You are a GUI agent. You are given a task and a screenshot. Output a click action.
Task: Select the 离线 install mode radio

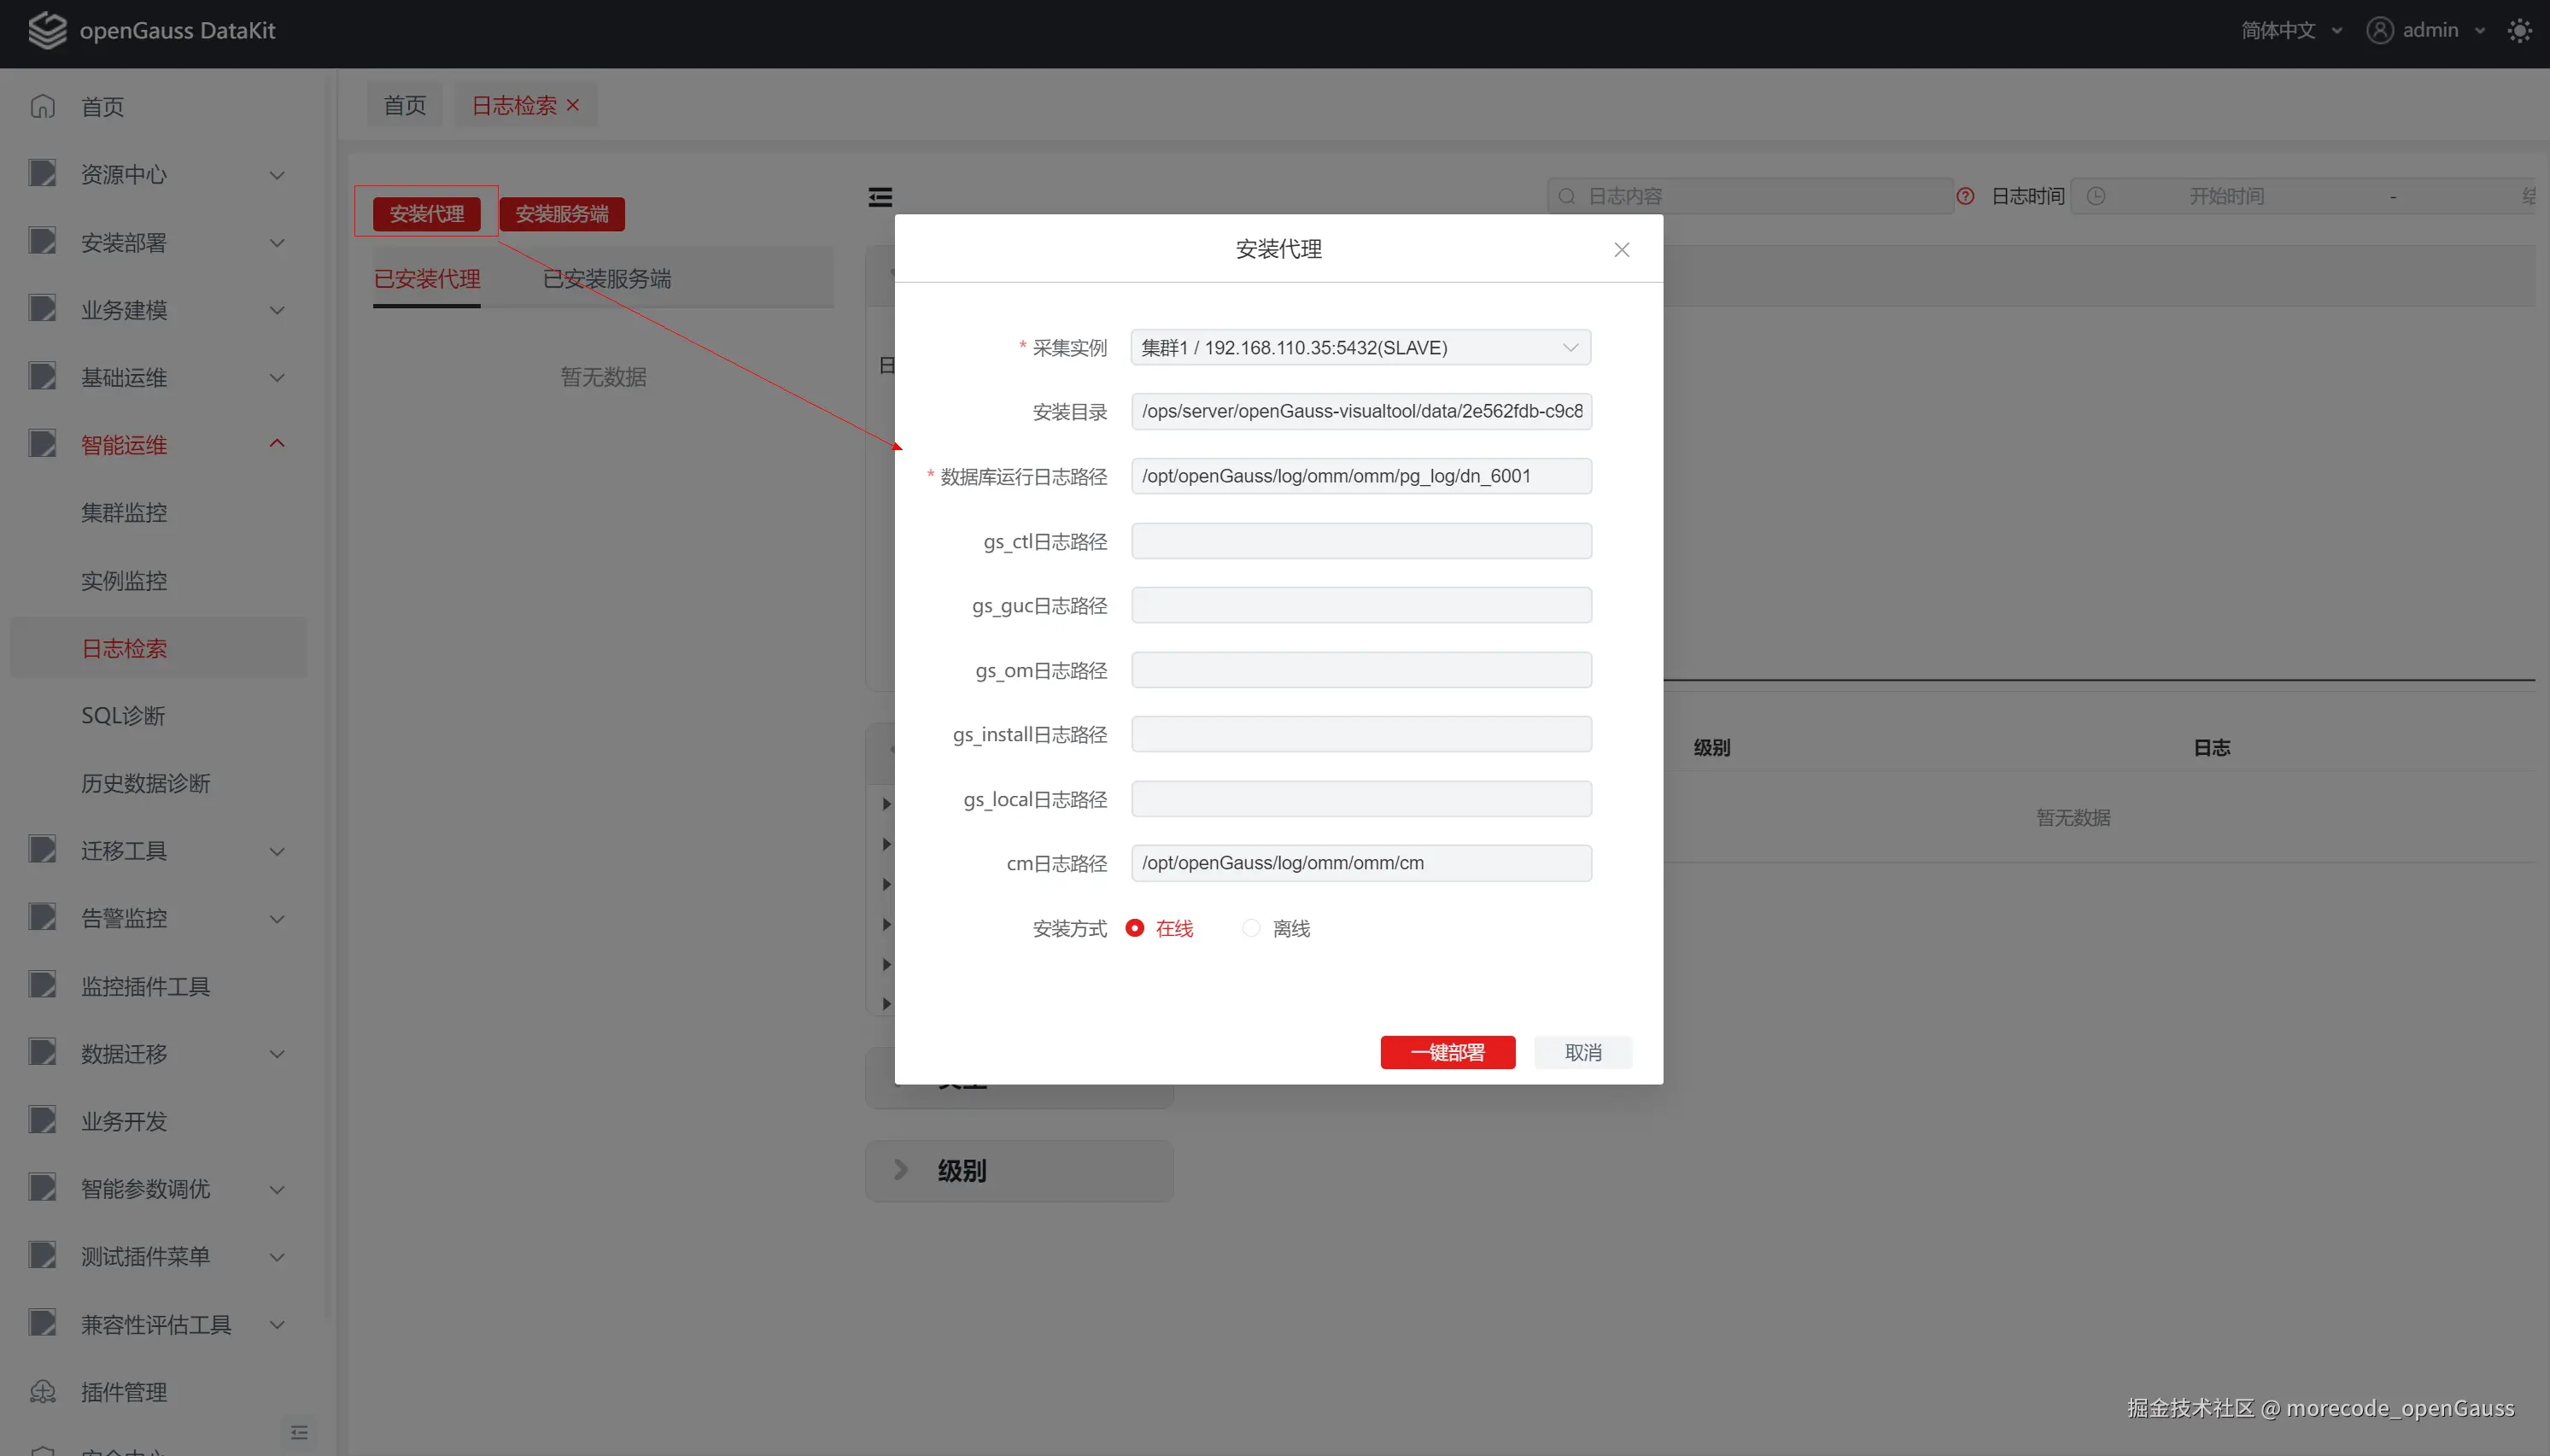click(x=1251, y=928)
